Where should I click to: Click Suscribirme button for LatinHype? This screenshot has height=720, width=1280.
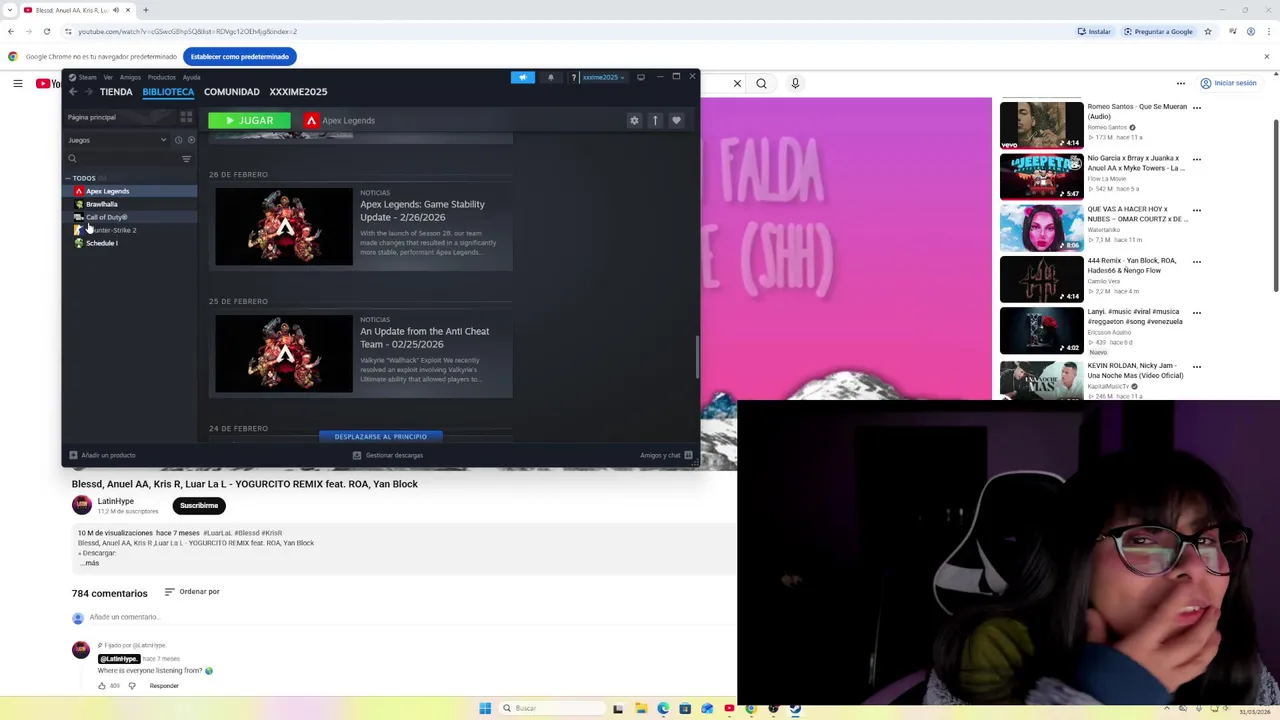click(x=199, y=506)
